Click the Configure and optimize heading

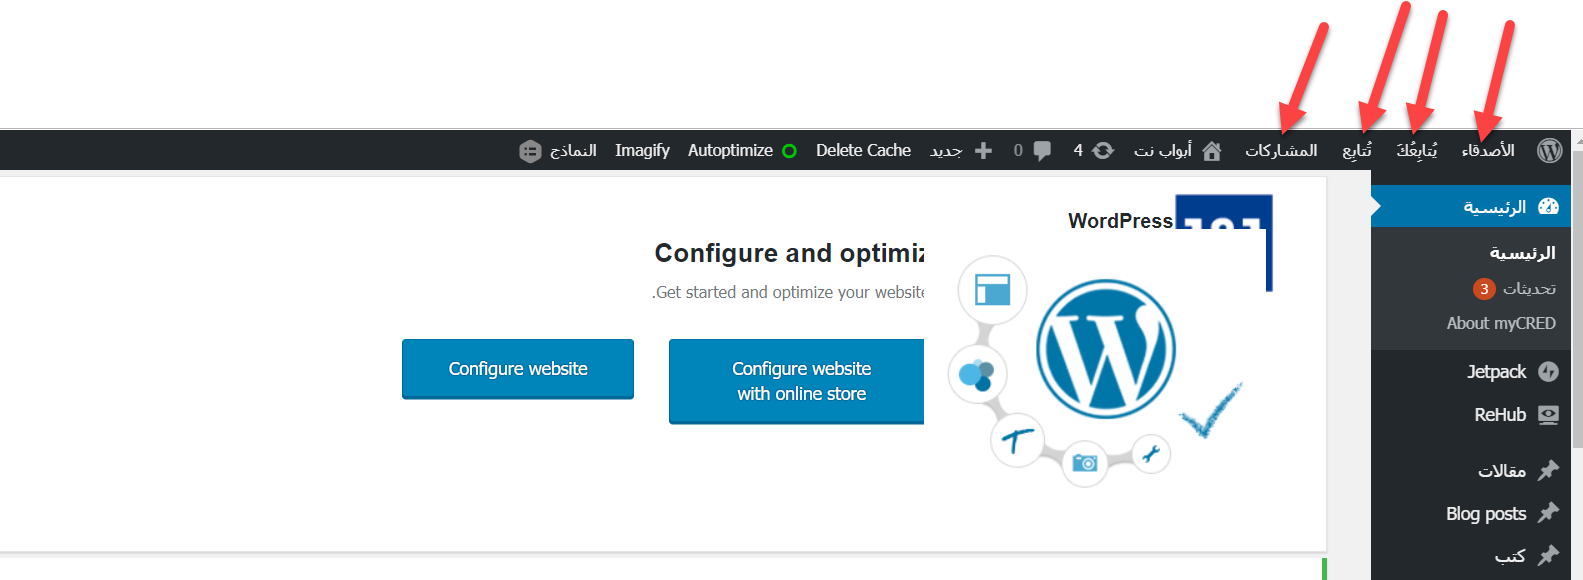pyautogui.click(x=789, y=253)
